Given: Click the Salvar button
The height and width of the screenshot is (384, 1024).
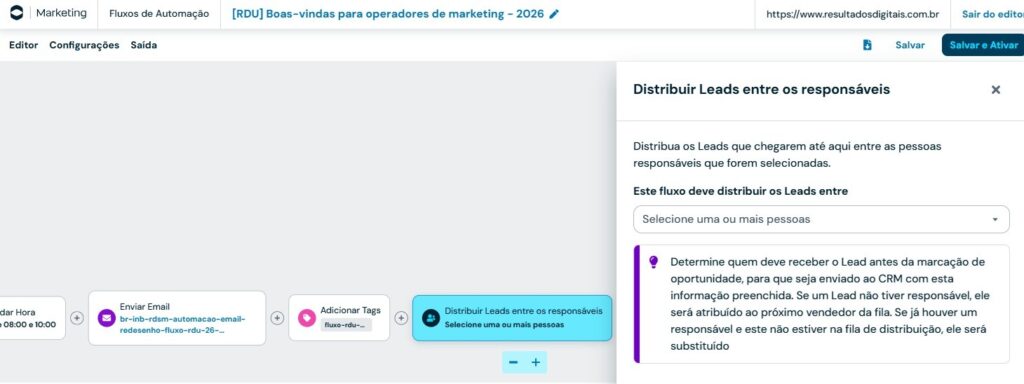Looking at the screenshot, I should (910, 45).
